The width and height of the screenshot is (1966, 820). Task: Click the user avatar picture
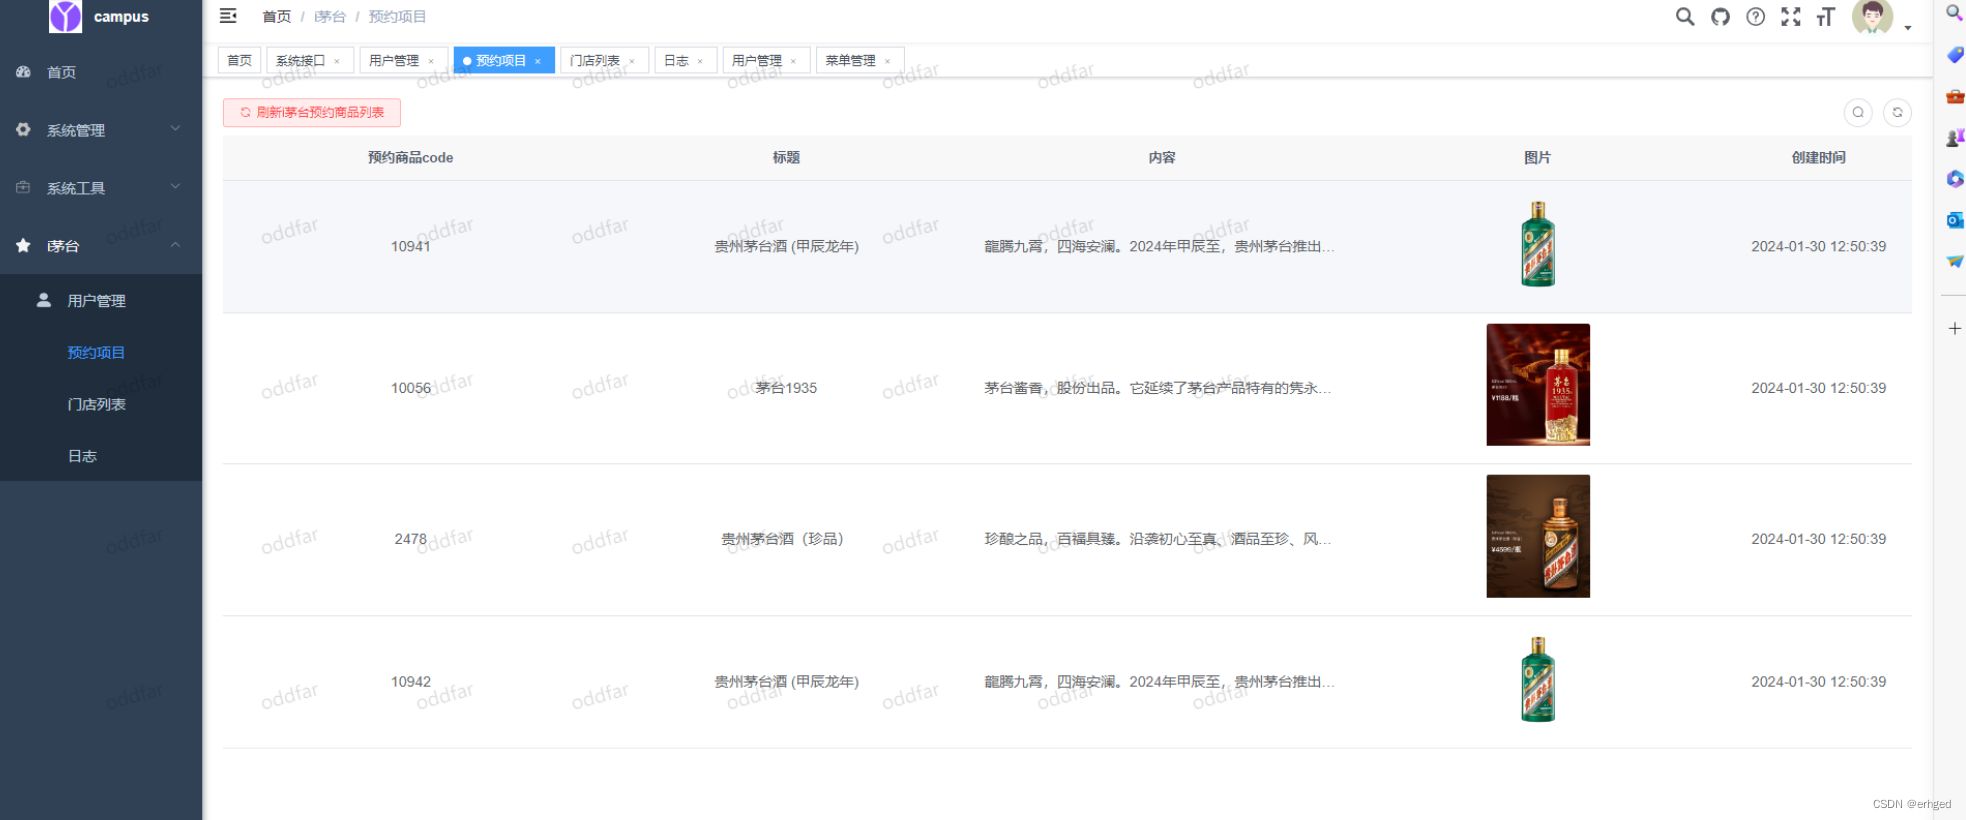point(1872,16)
